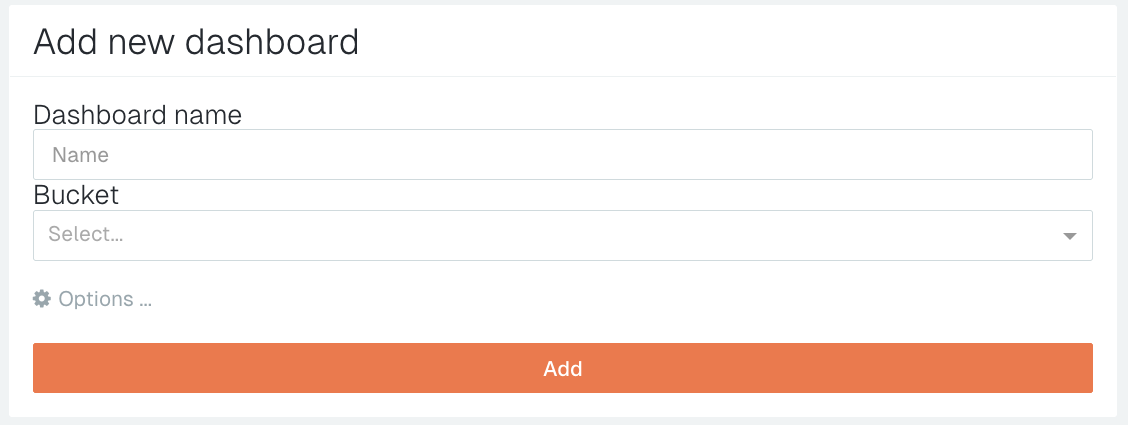Focus the Dashboard name input field

pyautogui.click(x=562, y=155)
